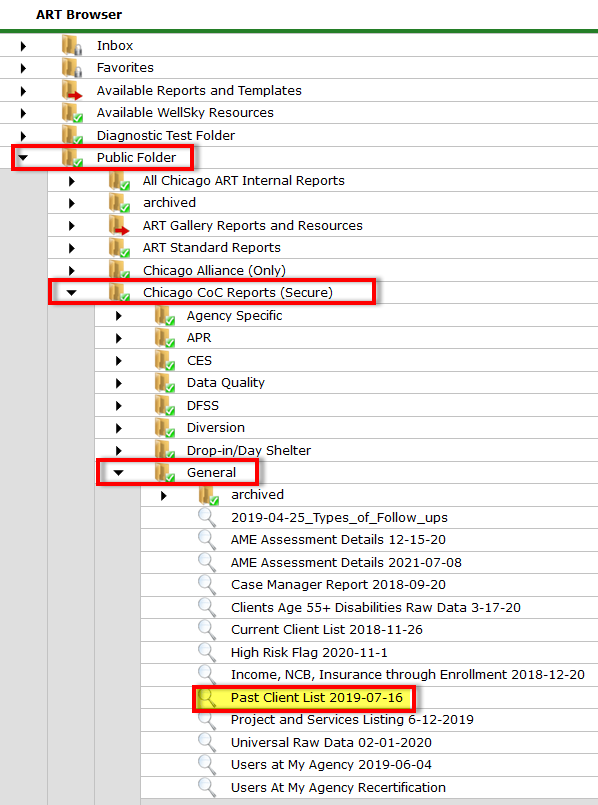Collapse the General folder arrow

(118, 473)
